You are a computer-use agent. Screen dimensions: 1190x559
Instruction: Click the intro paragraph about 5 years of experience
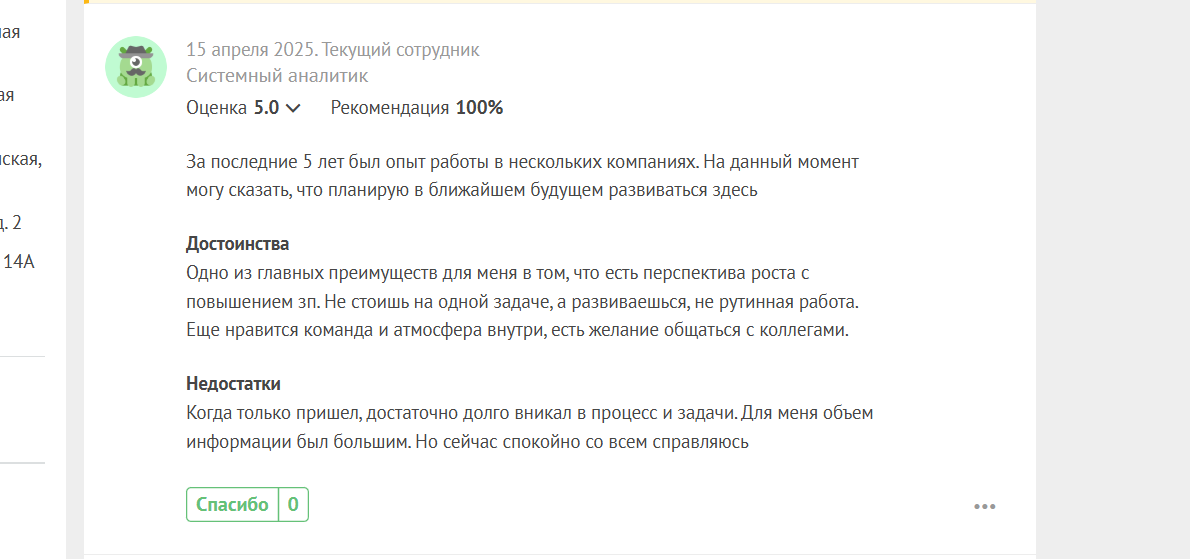(522, 176)
